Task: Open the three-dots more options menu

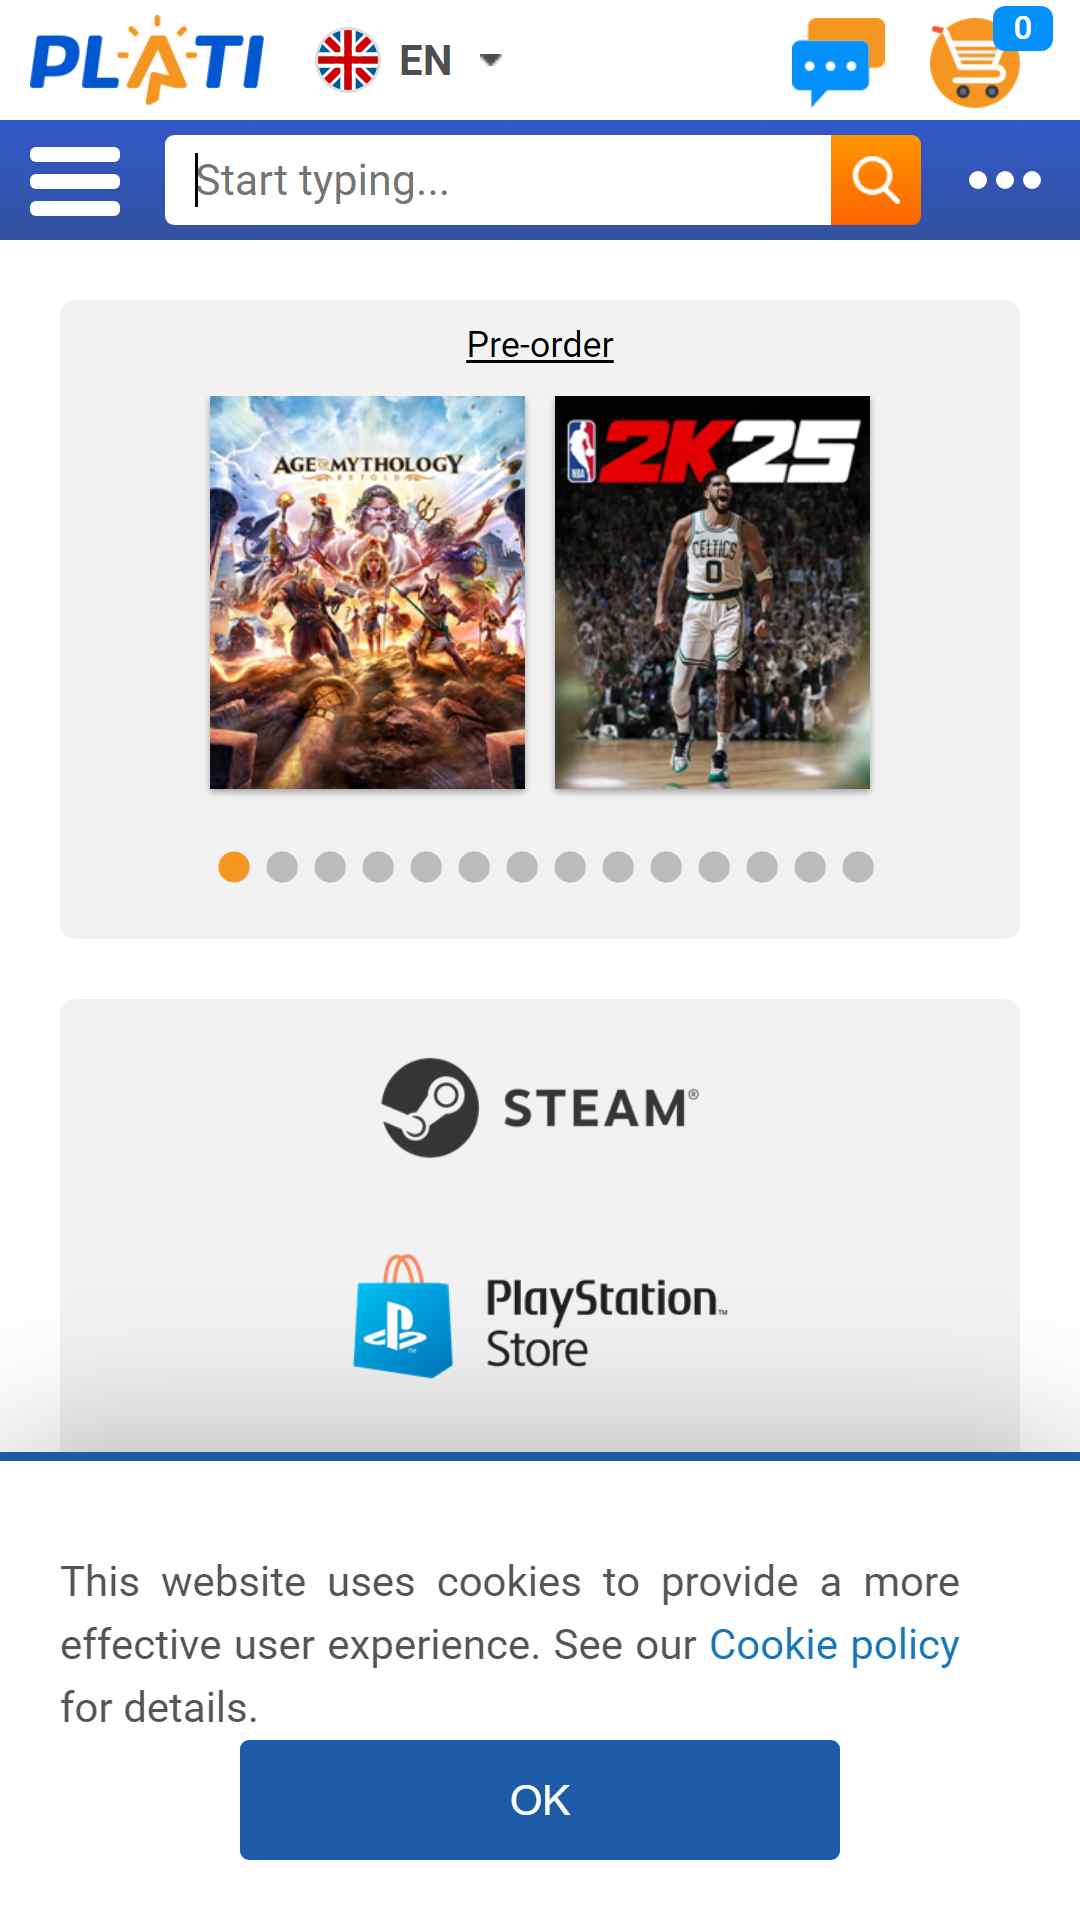Action: (1005, 180)
